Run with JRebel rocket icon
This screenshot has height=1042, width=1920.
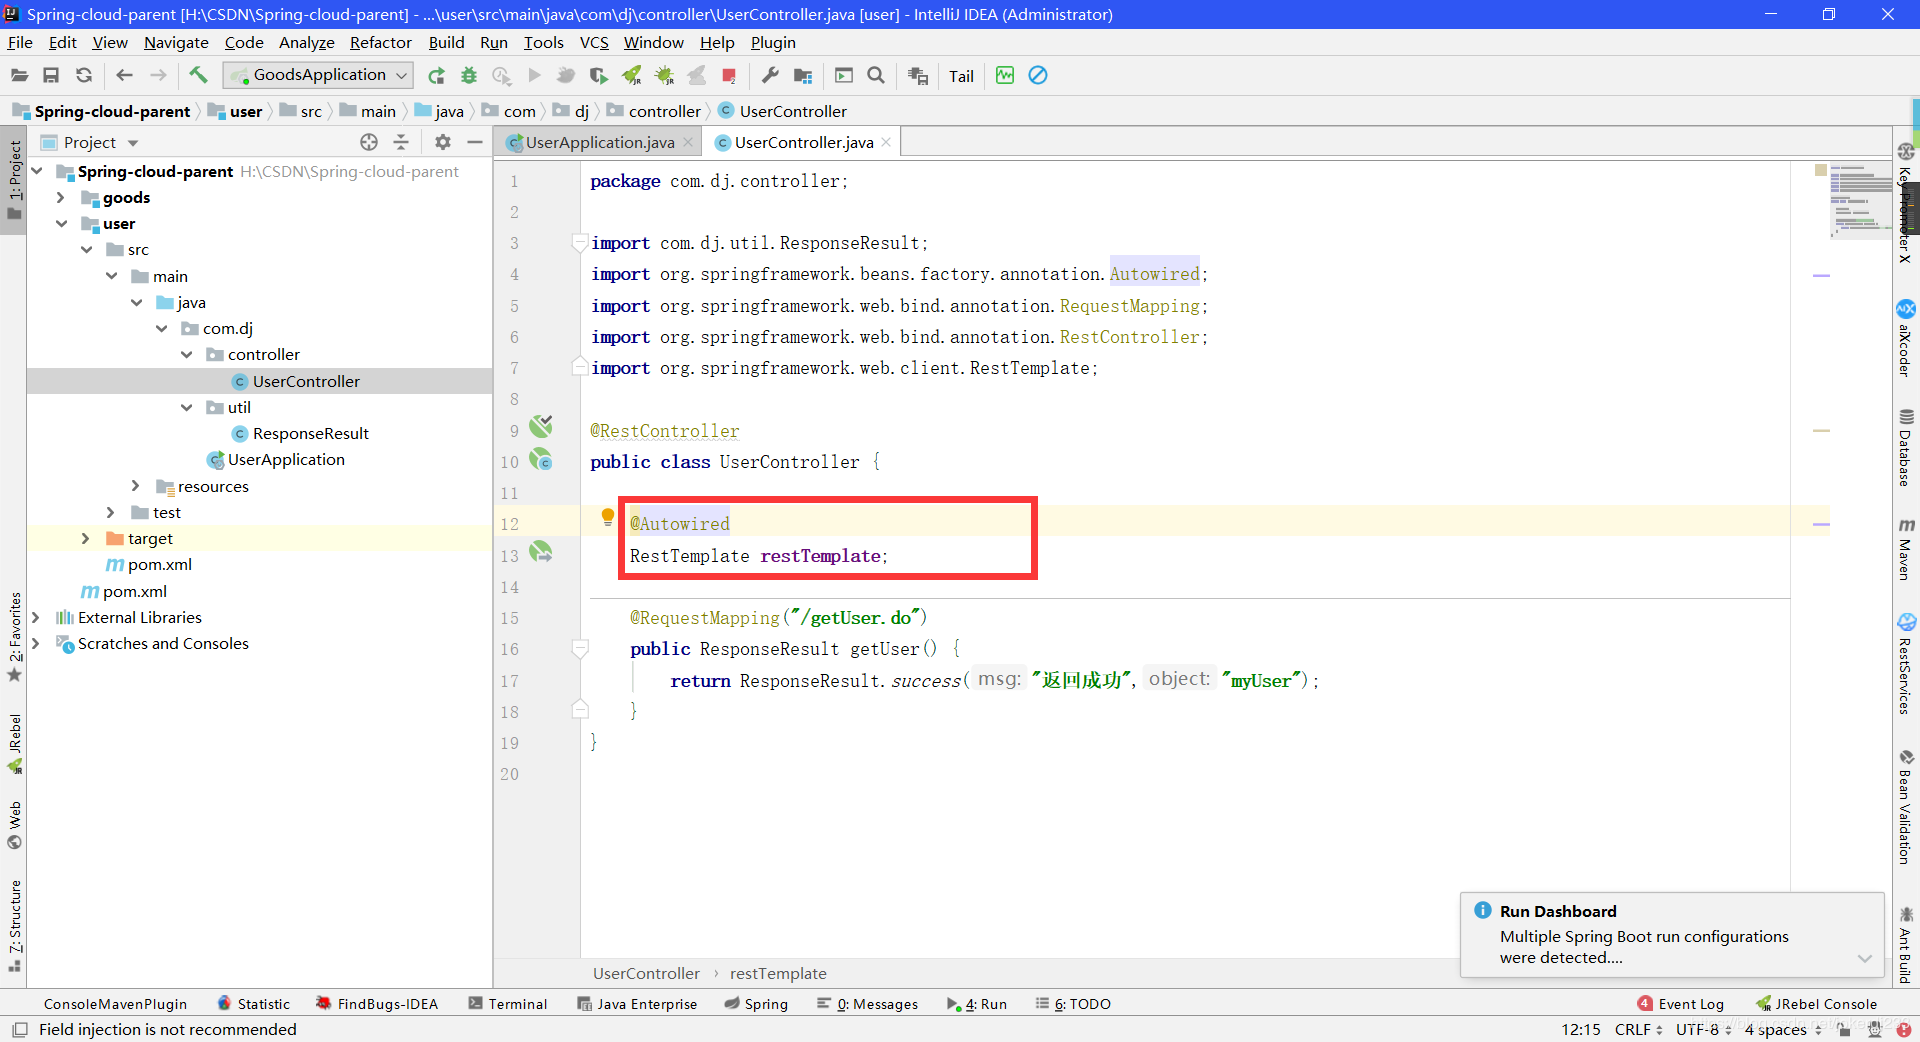(631, 76)
